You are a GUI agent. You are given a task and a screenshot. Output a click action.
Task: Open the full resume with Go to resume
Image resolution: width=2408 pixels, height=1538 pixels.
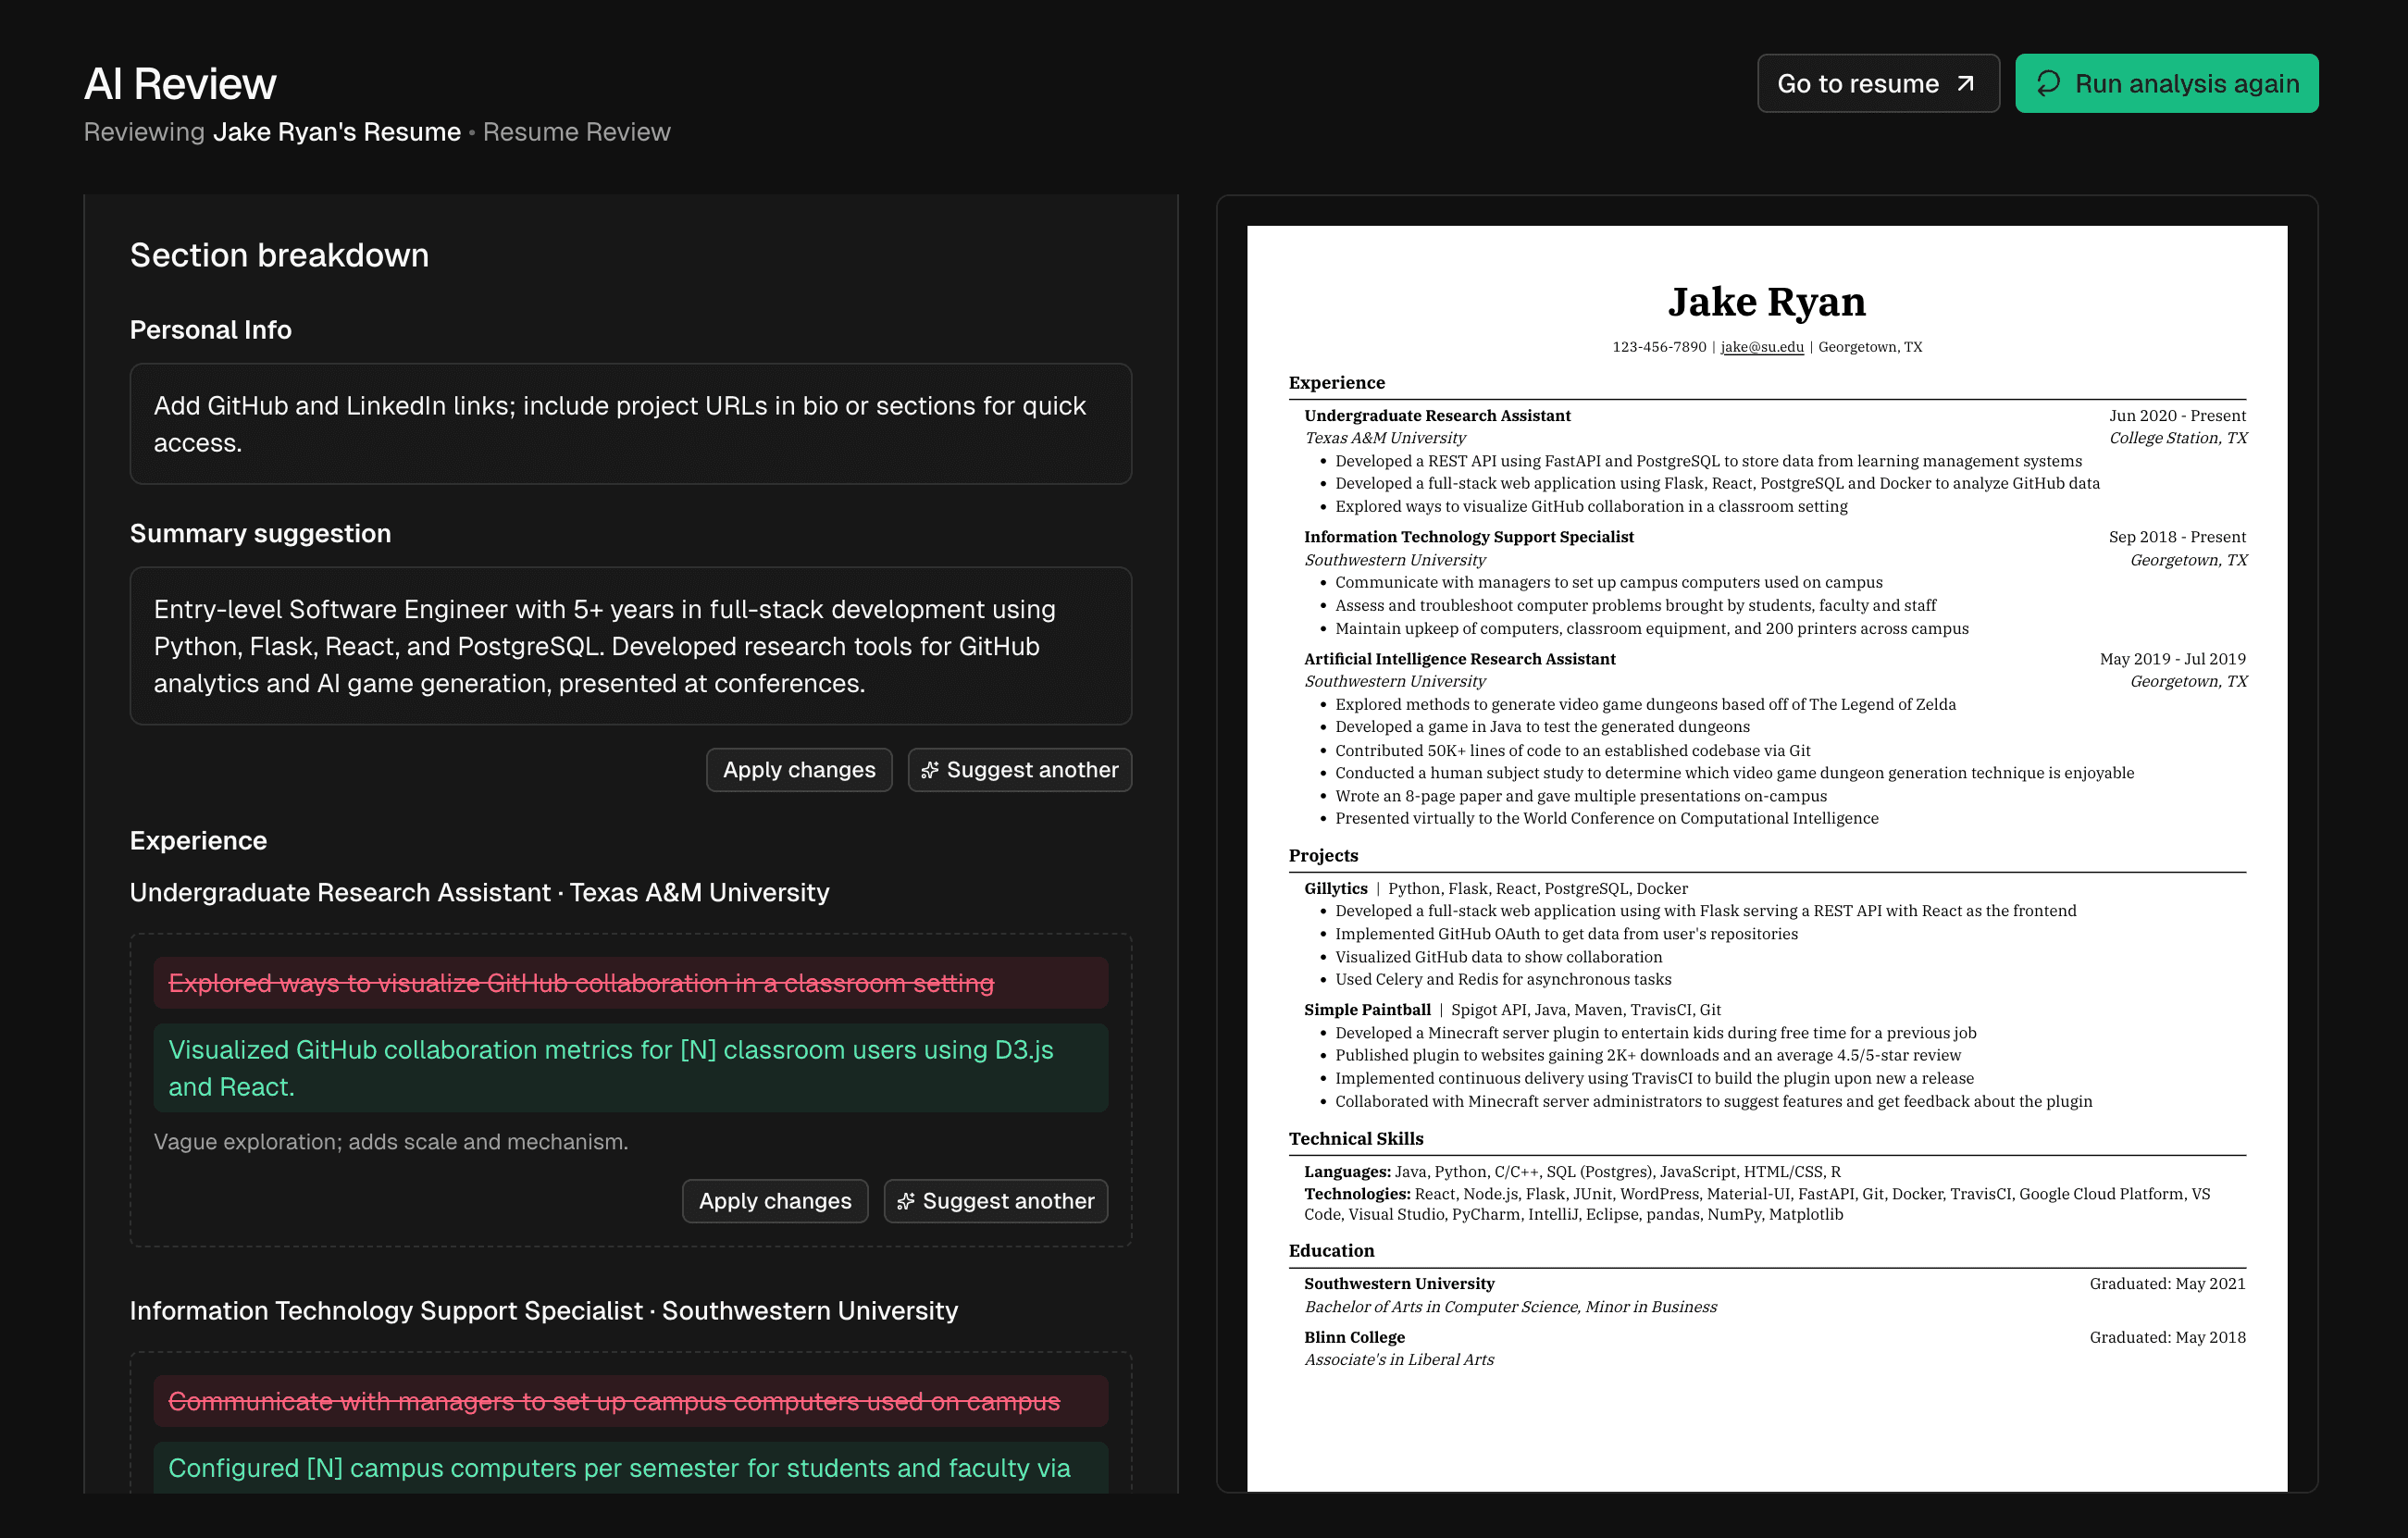[1877, 83]
